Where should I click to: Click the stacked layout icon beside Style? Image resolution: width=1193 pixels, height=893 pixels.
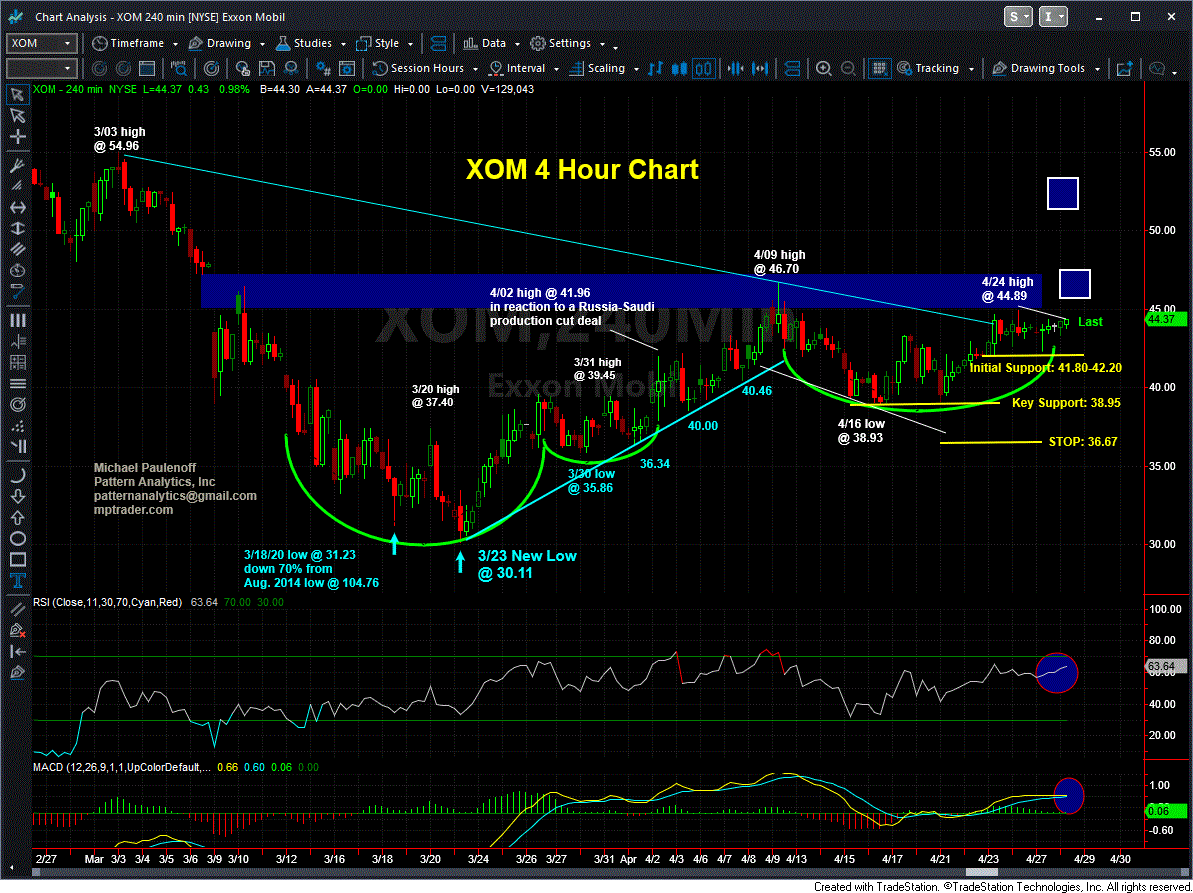[438, 43]
